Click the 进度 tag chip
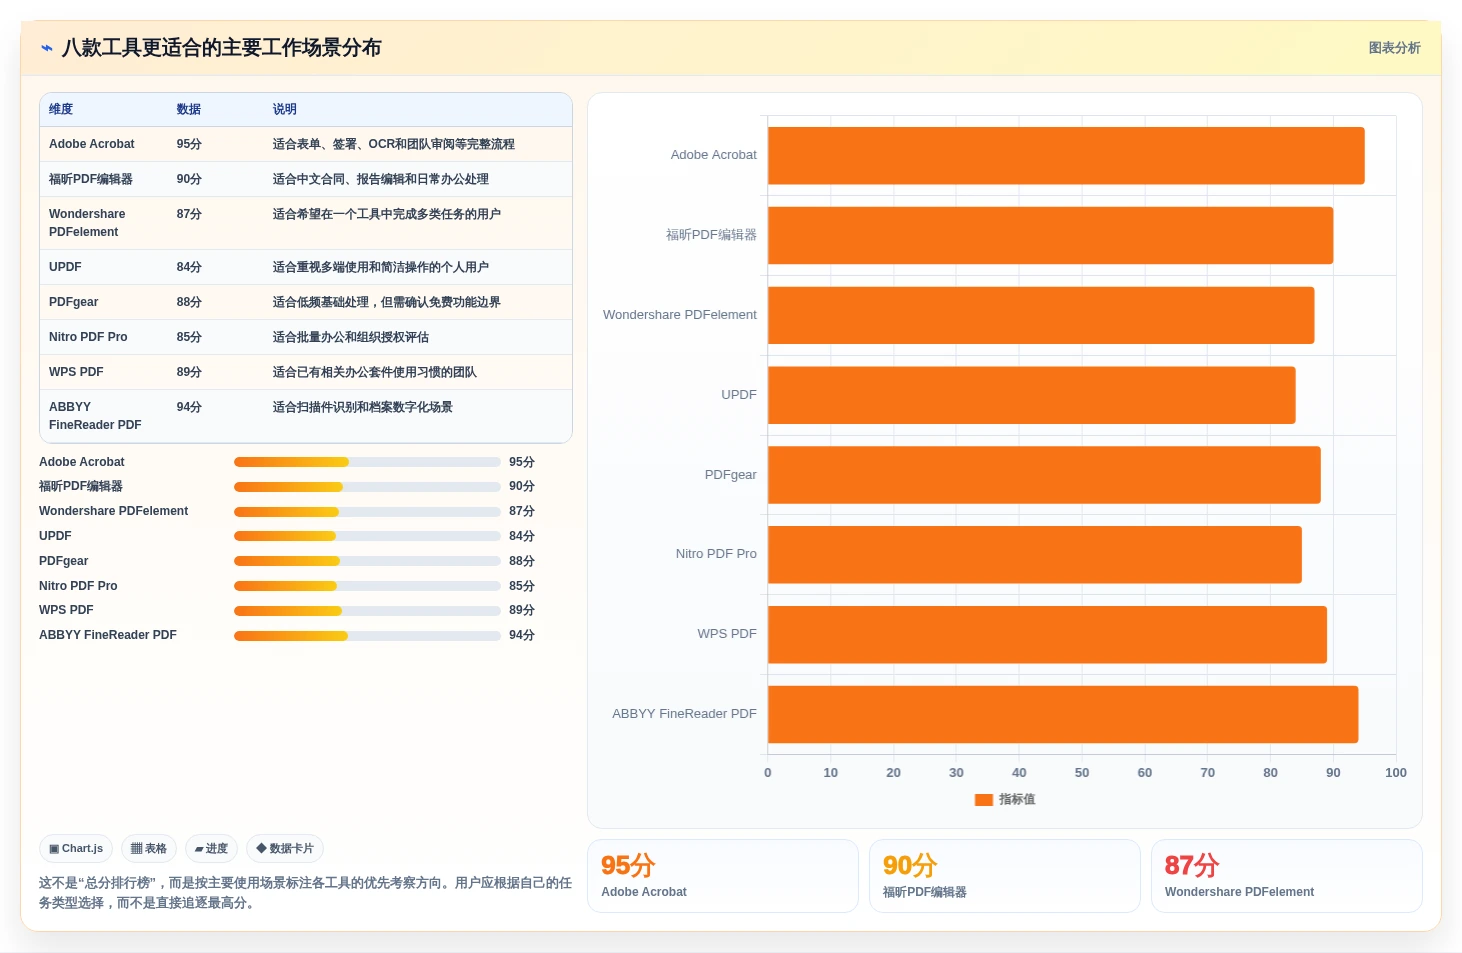The height and width of the screenshot is (953, 1462). [211, 848]
